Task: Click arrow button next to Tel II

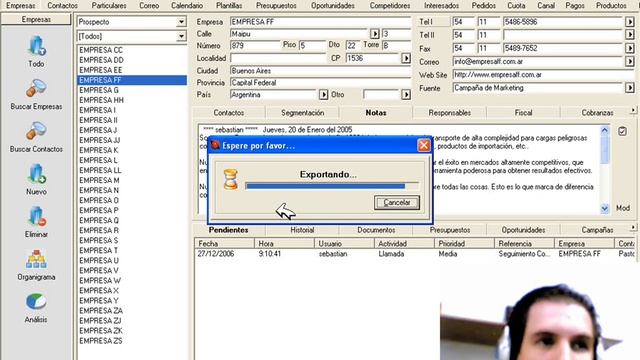Action: click(x=630, y=35)
